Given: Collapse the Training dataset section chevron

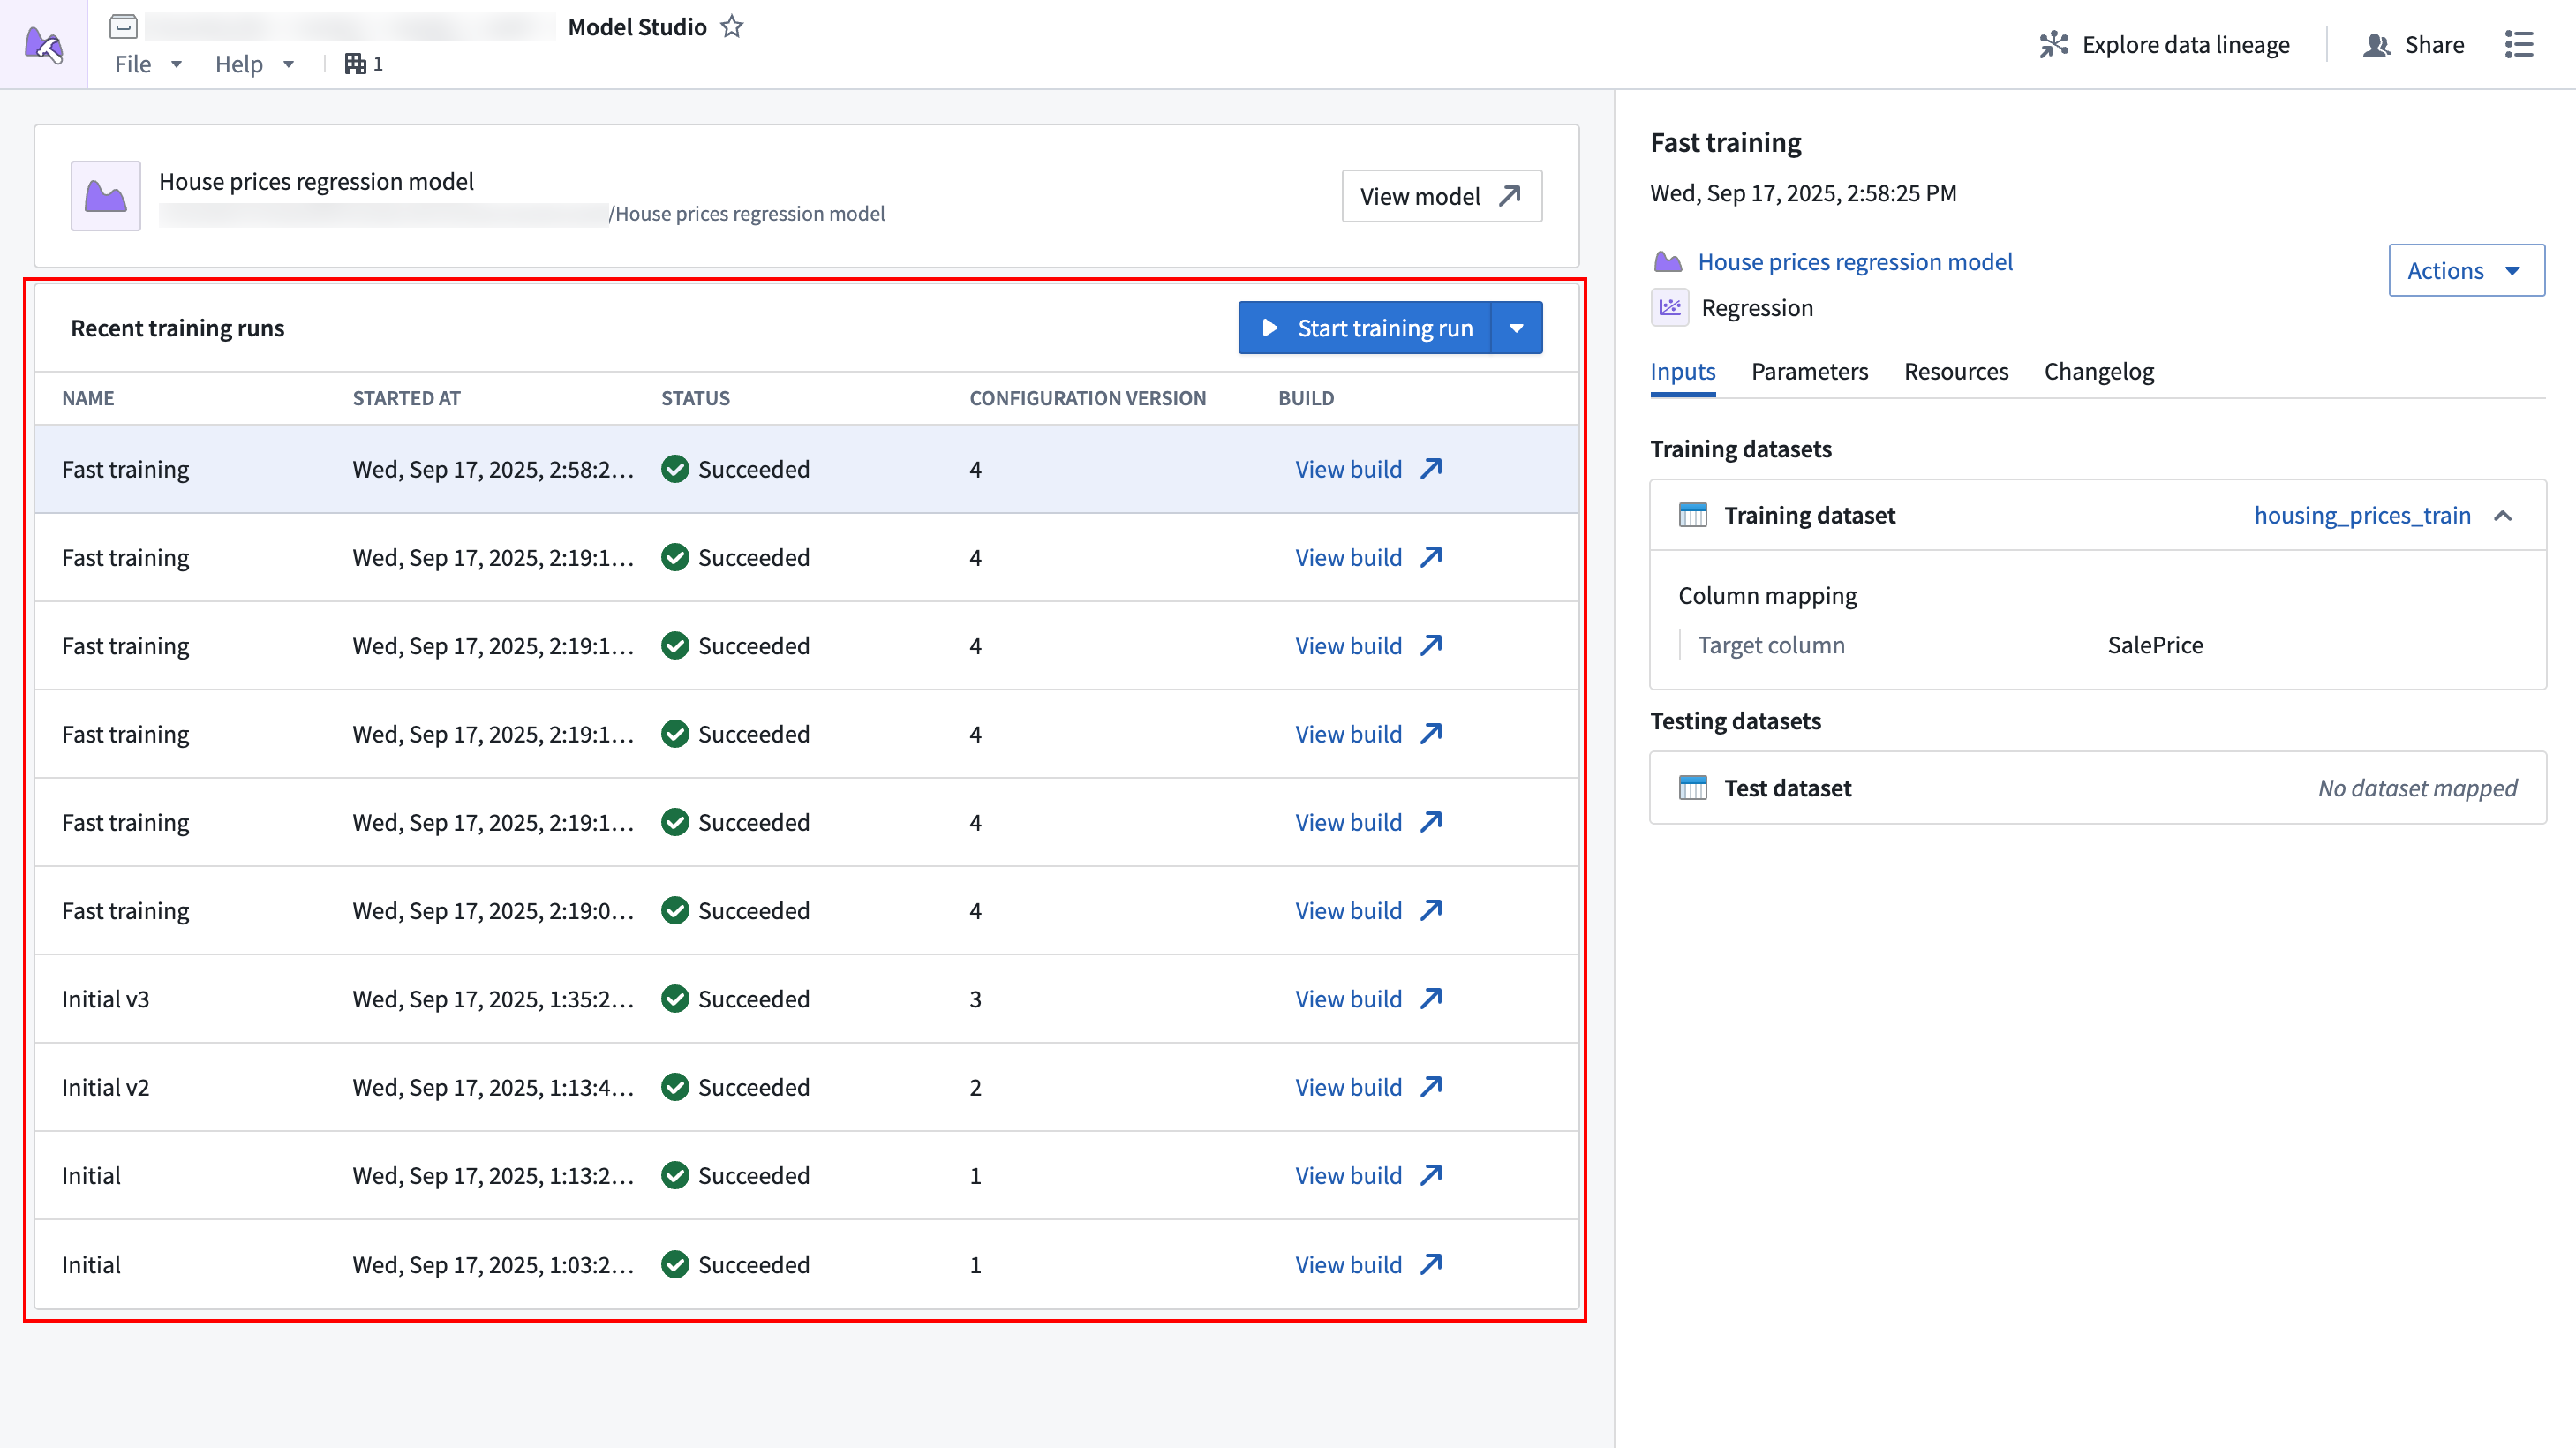Looking at the screenshot, I should click(2503, 516).
